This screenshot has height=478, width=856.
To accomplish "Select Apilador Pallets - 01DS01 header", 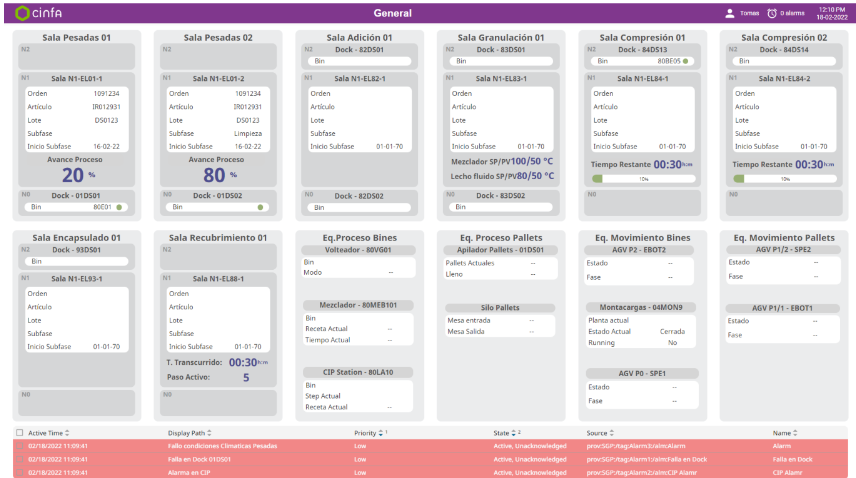I will pyautogui.click(x=500, y=250).
